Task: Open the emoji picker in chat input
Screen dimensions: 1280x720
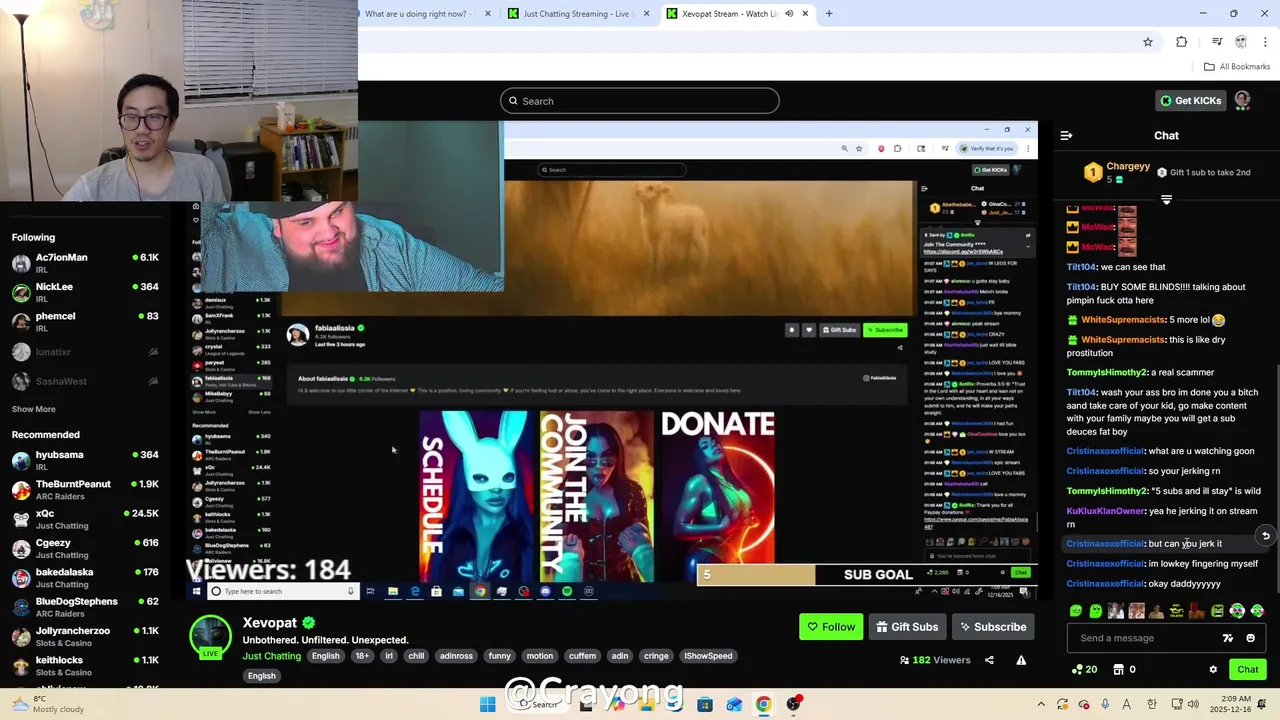Action: click(1250, 638)
